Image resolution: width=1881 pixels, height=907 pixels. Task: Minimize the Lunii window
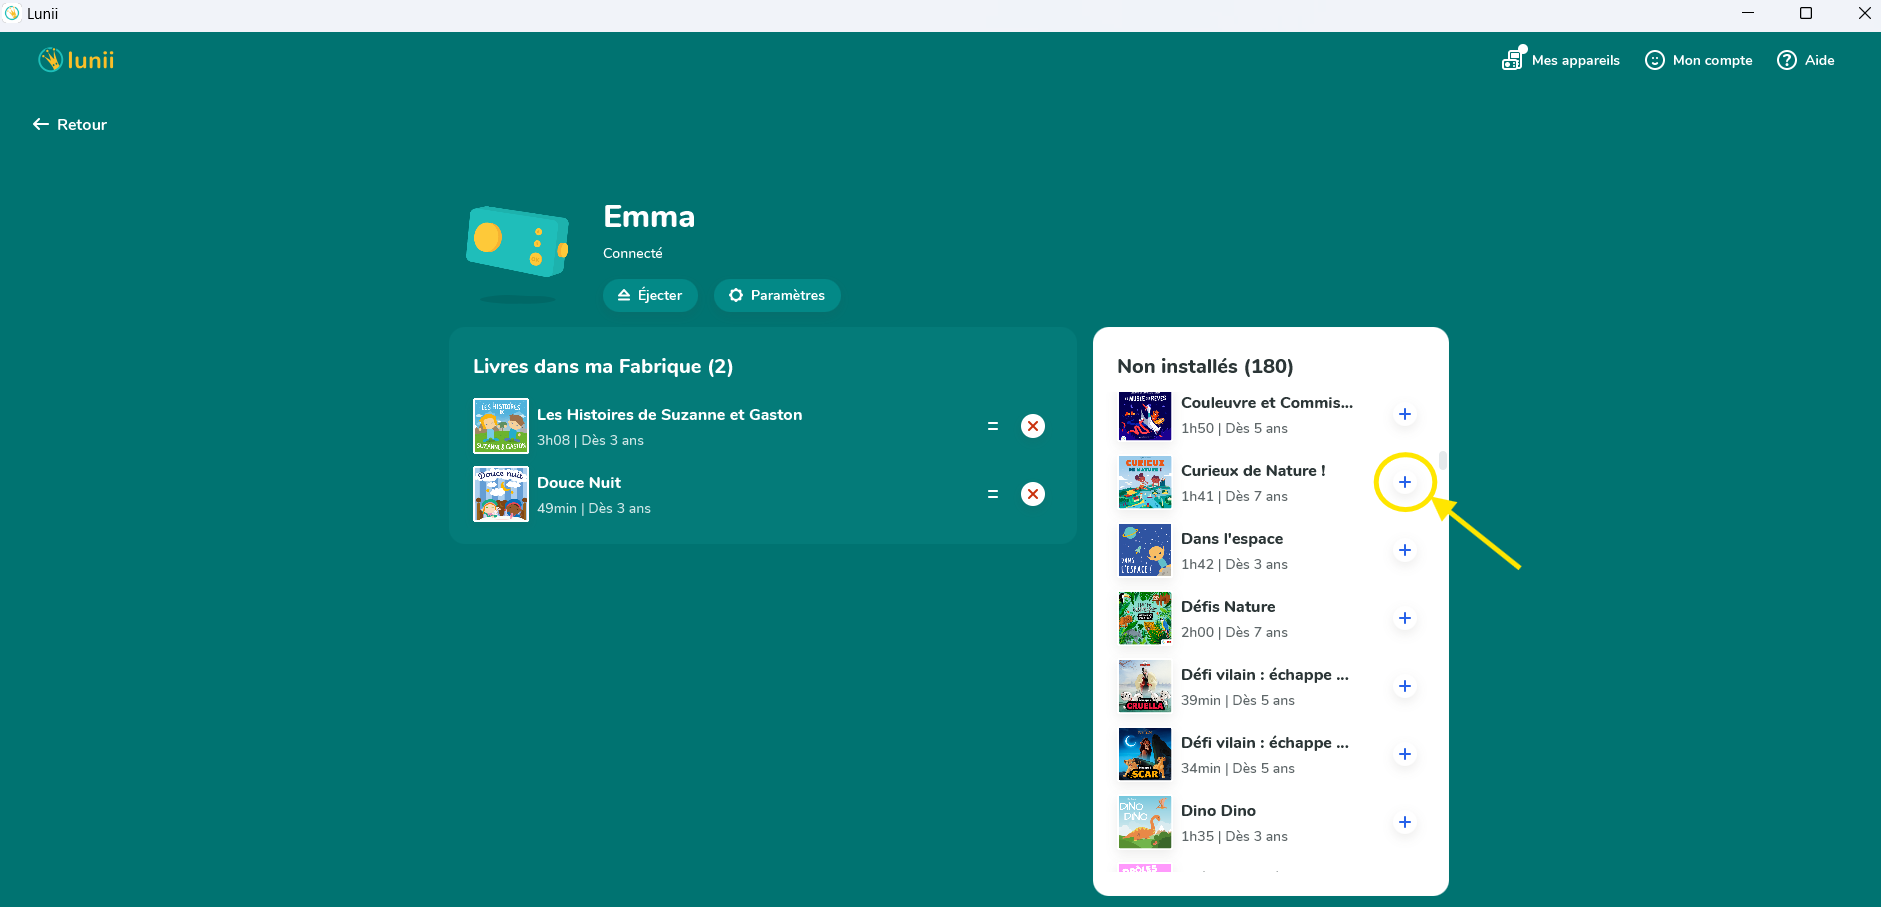point(1748,13)
